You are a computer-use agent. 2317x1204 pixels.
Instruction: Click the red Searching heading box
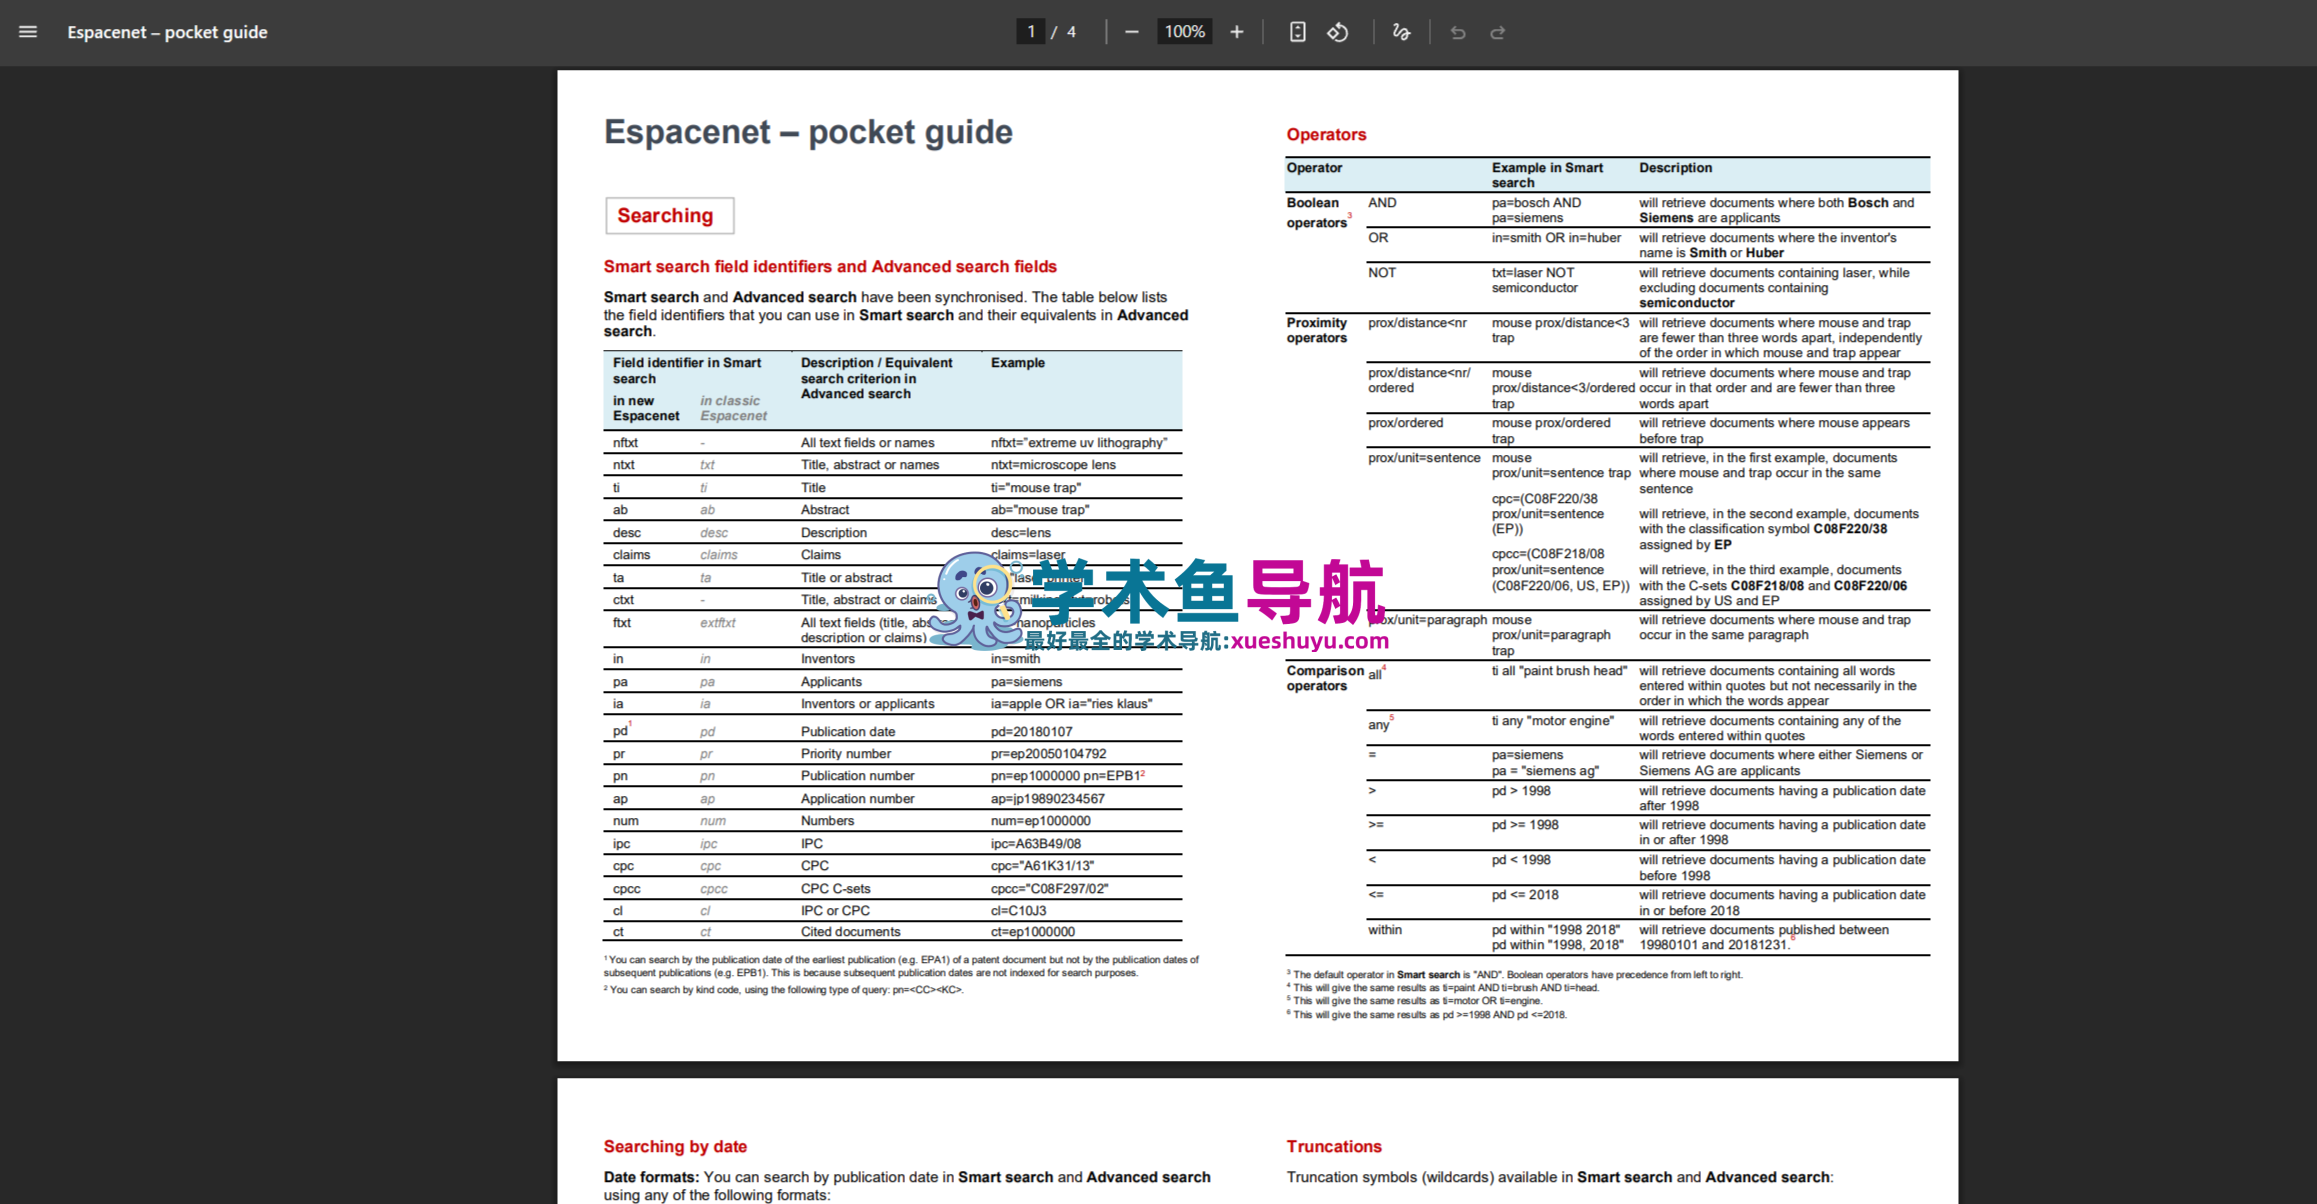(669, 215)
